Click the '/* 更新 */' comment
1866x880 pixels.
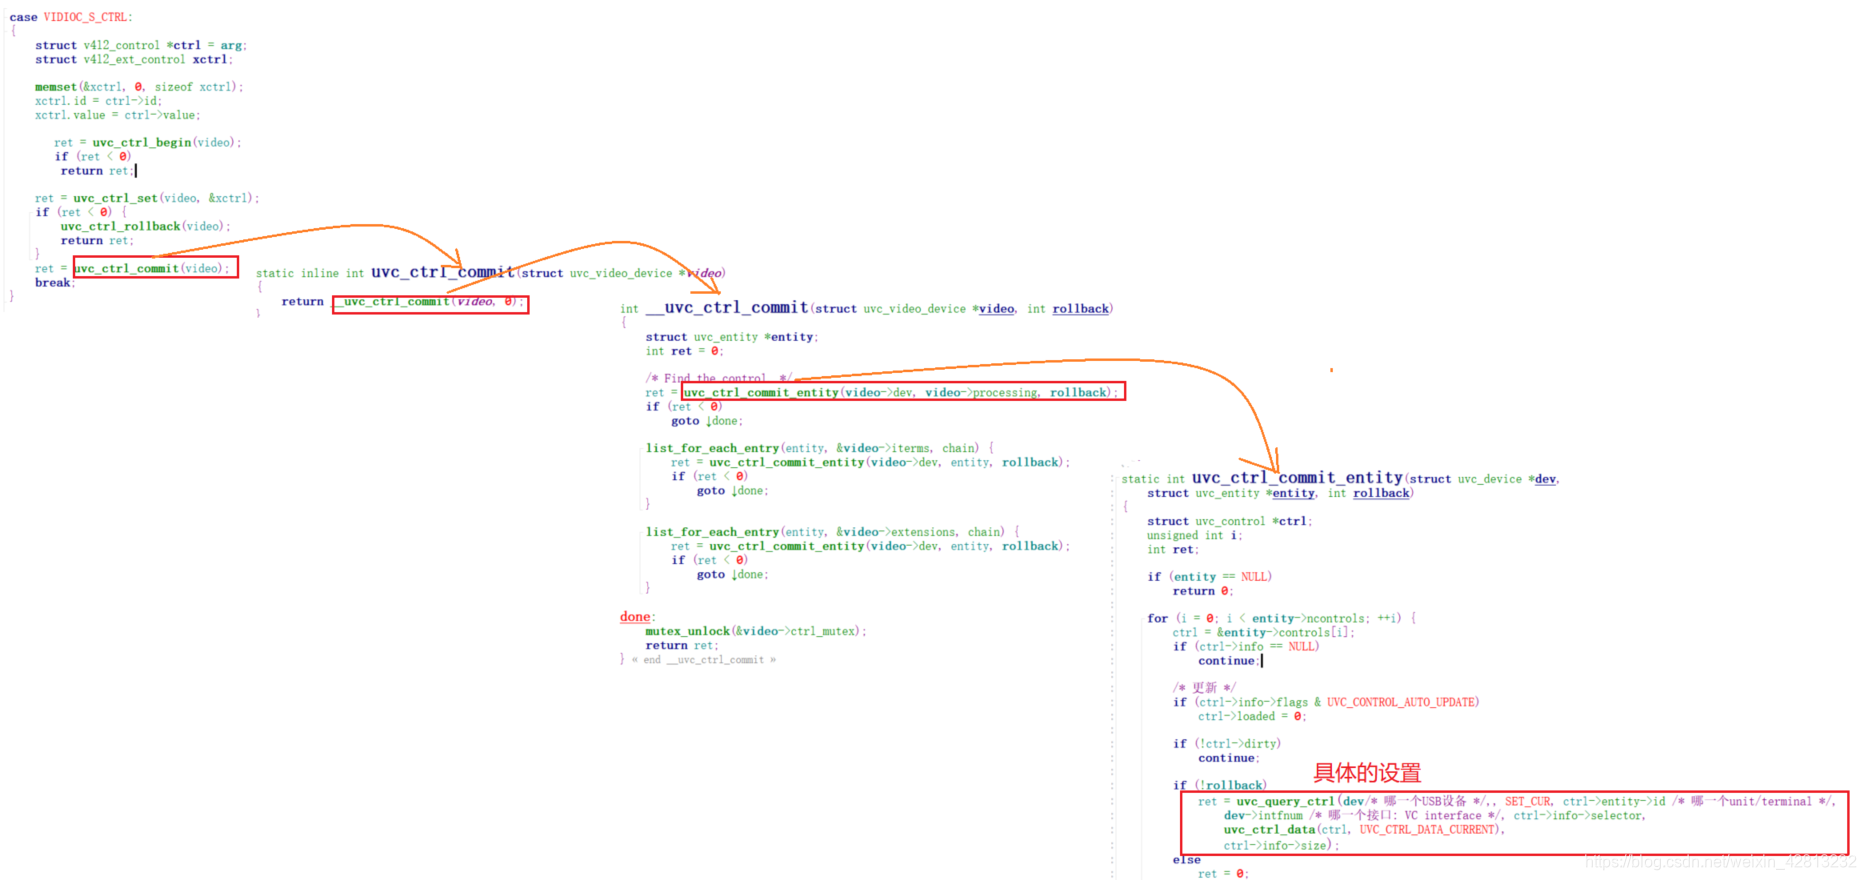point(1205,688)
